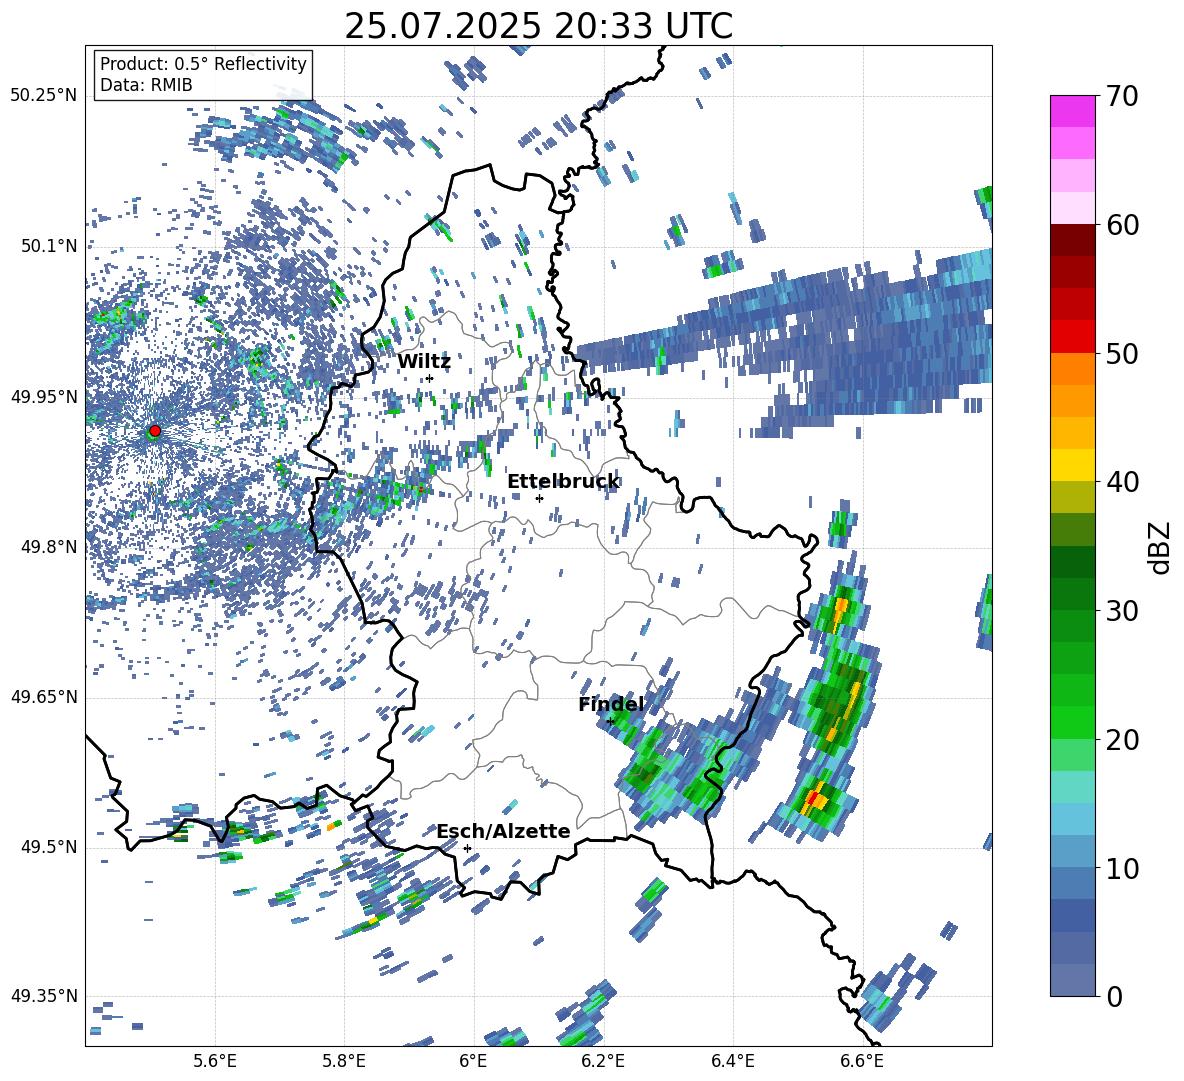Image resolution: width=1184 pixels, height=1081 pixels.
Task: Click the 10 tick on colorbar
Action: 1122,868
